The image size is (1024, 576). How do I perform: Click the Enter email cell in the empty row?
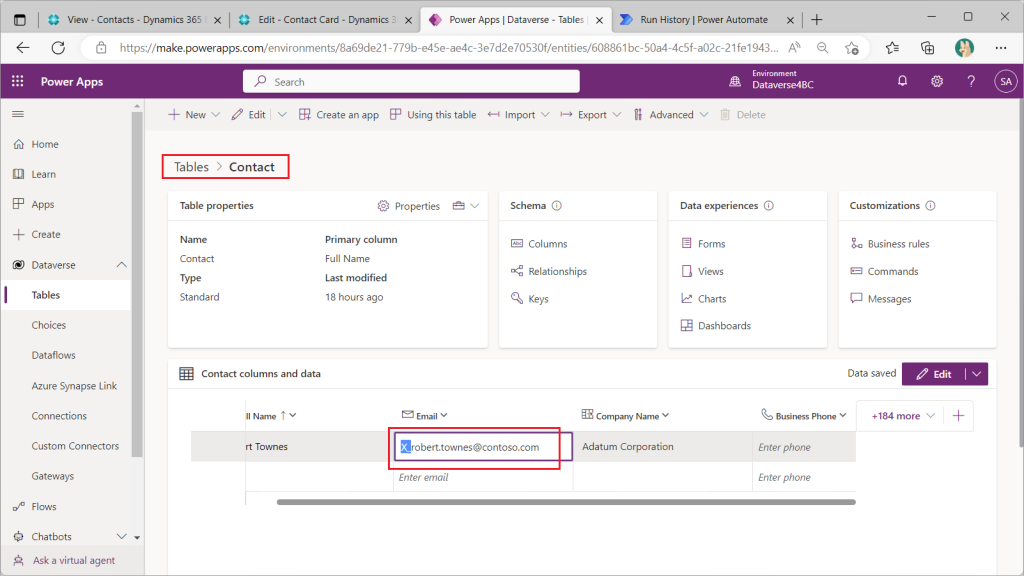pyautogui.click(x=483, y=477)
